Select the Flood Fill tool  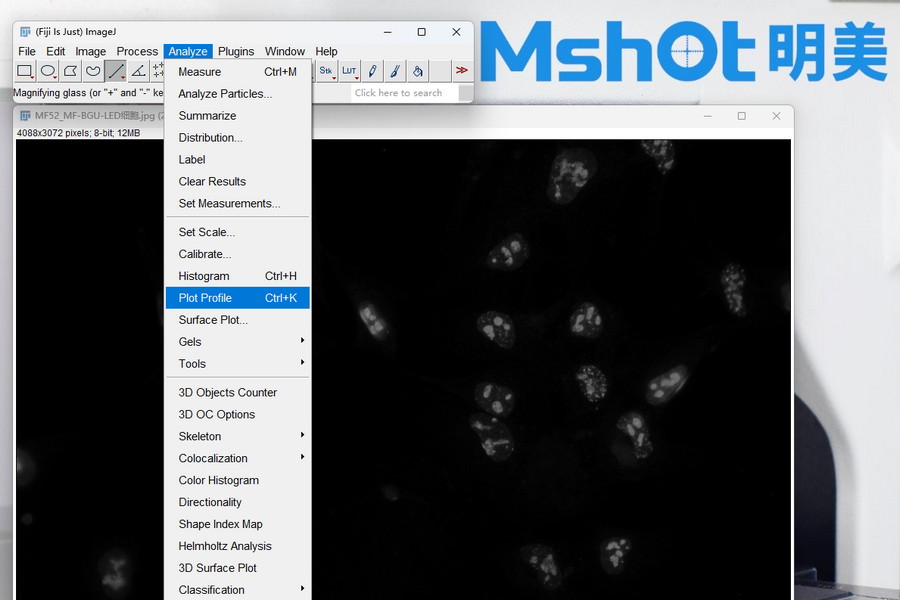click(418, 71)
